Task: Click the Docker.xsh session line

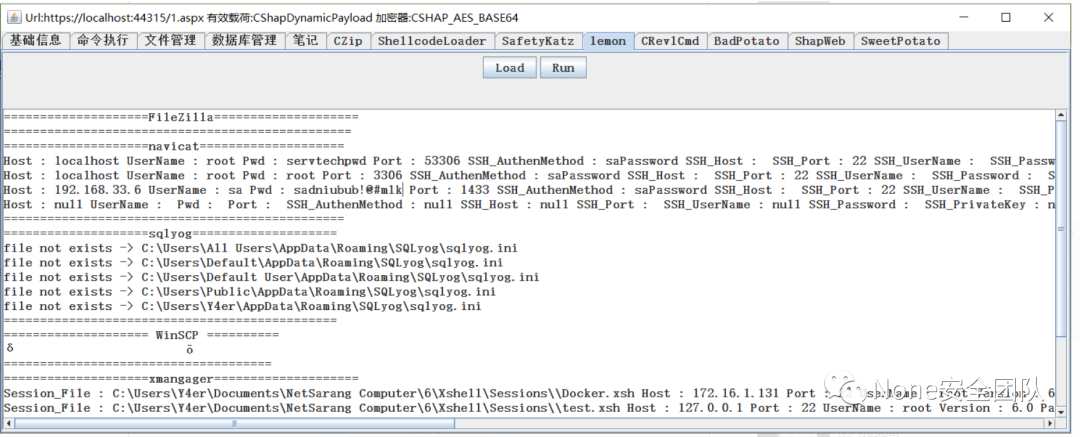Action: [x=529, y=393]
